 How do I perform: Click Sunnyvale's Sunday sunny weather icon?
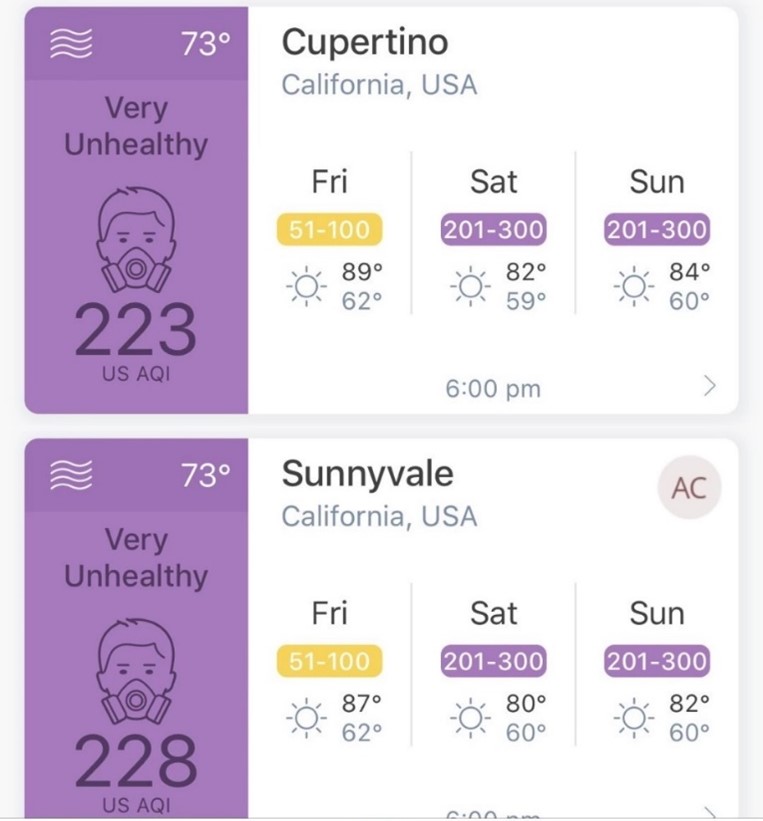633,718
